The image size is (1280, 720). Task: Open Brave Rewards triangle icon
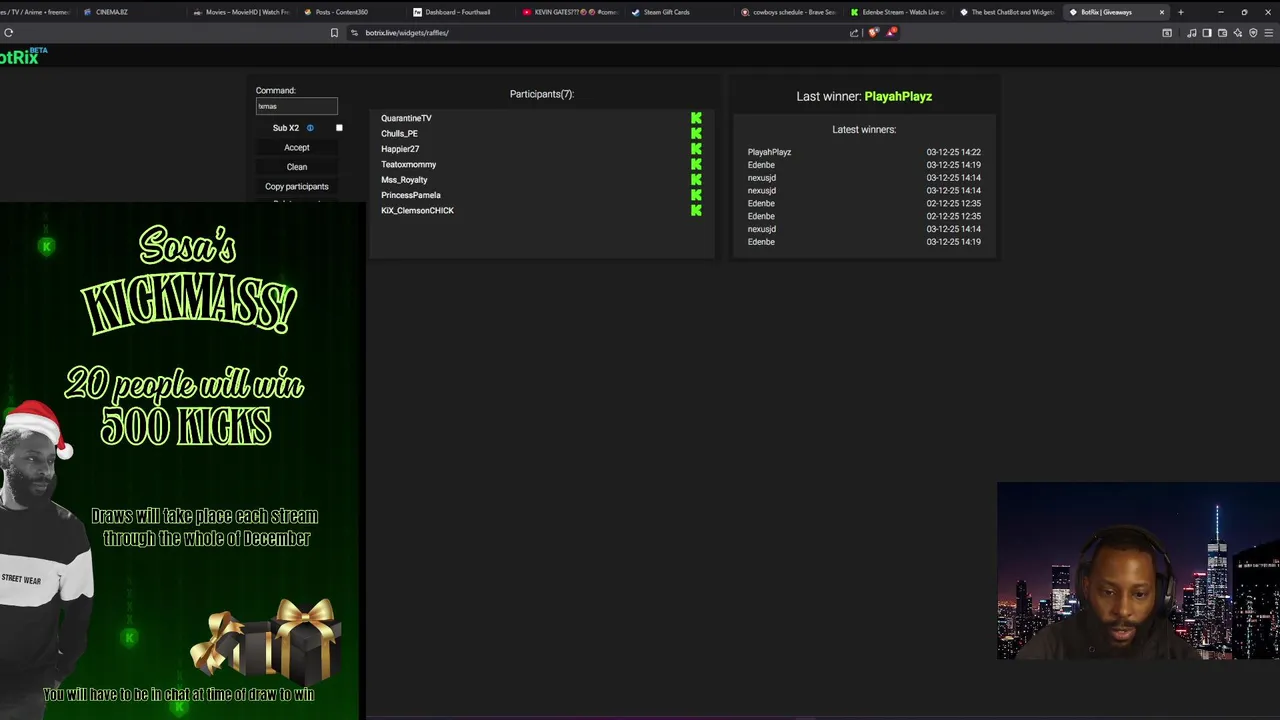(x=891, y=33)
